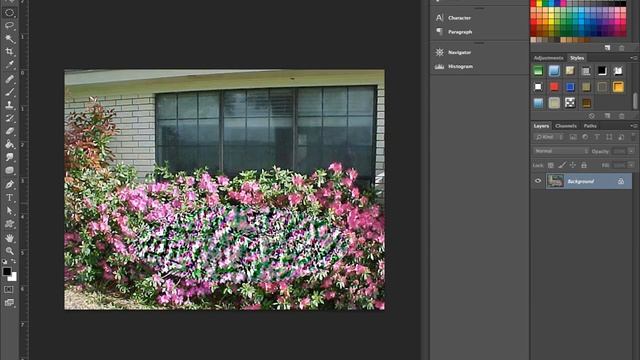
Task: Delete style using Styles panel trash
Action: [x=622, y=116]
